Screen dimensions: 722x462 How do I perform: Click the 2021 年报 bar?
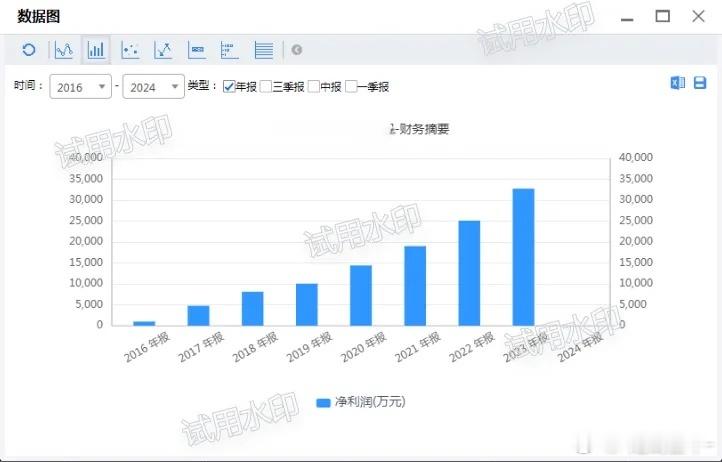coord(415,286)
